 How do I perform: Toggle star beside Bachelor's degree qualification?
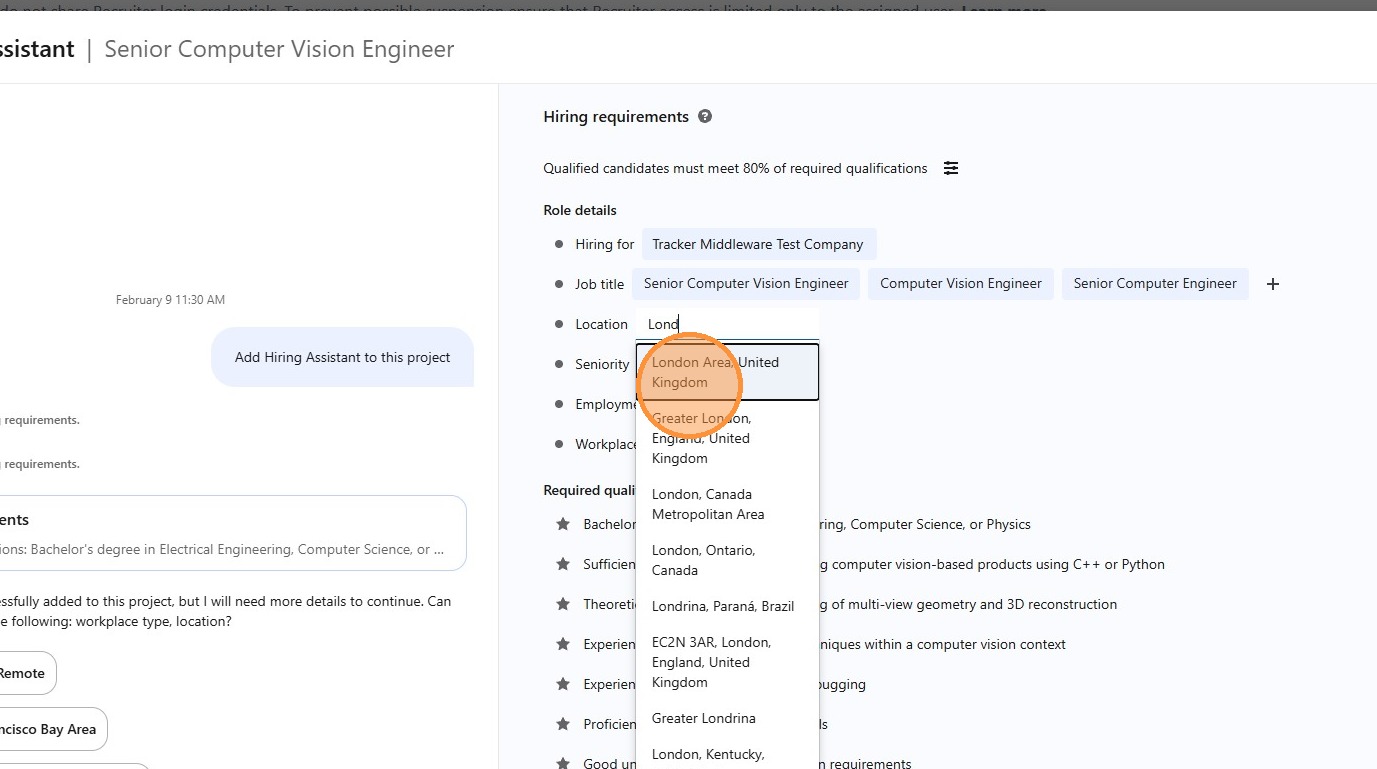563,524
